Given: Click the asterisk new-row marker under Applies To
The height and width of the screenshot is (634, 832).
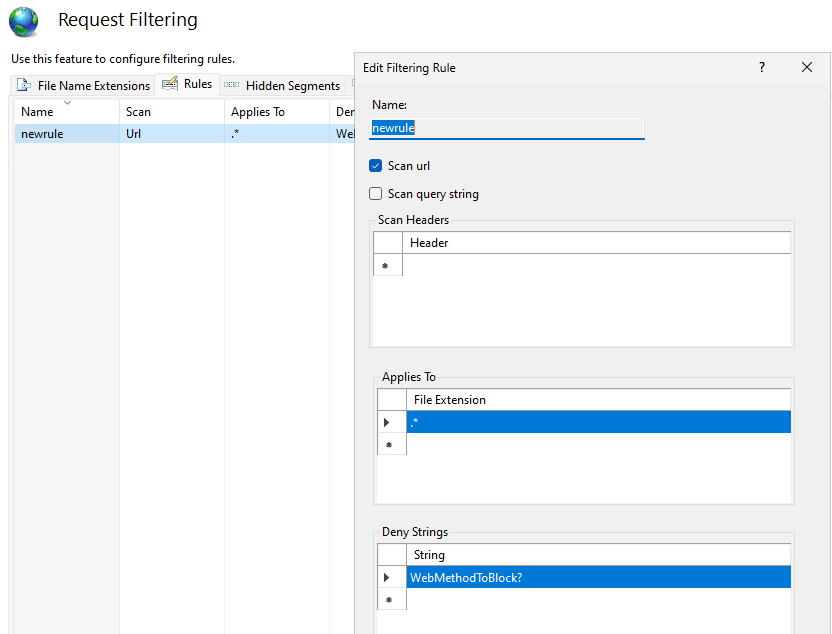Looking at the screenshot, I should pyautogui.click(x=388, y=443).
